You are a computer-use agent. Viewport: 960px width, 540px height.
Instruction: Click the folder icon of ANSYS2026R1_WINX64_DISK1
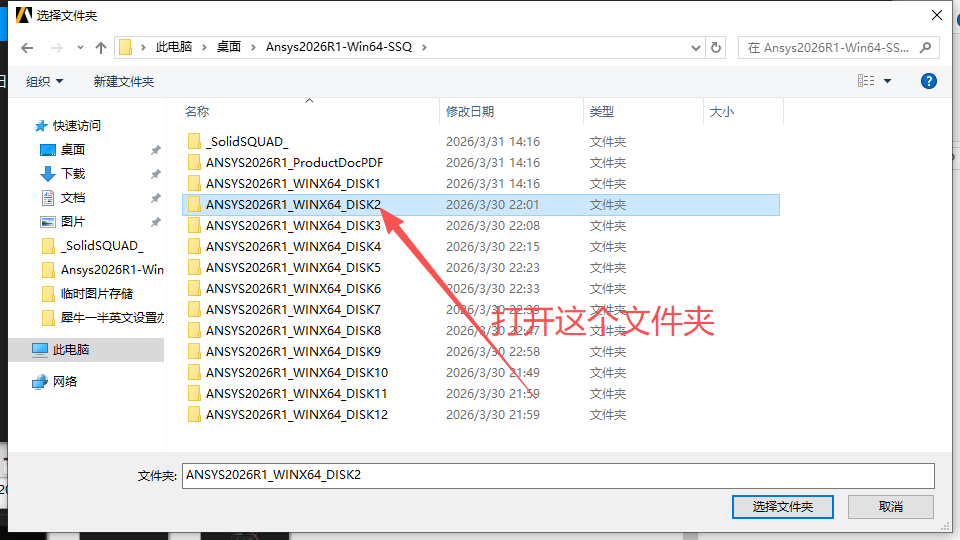(194, 183)
